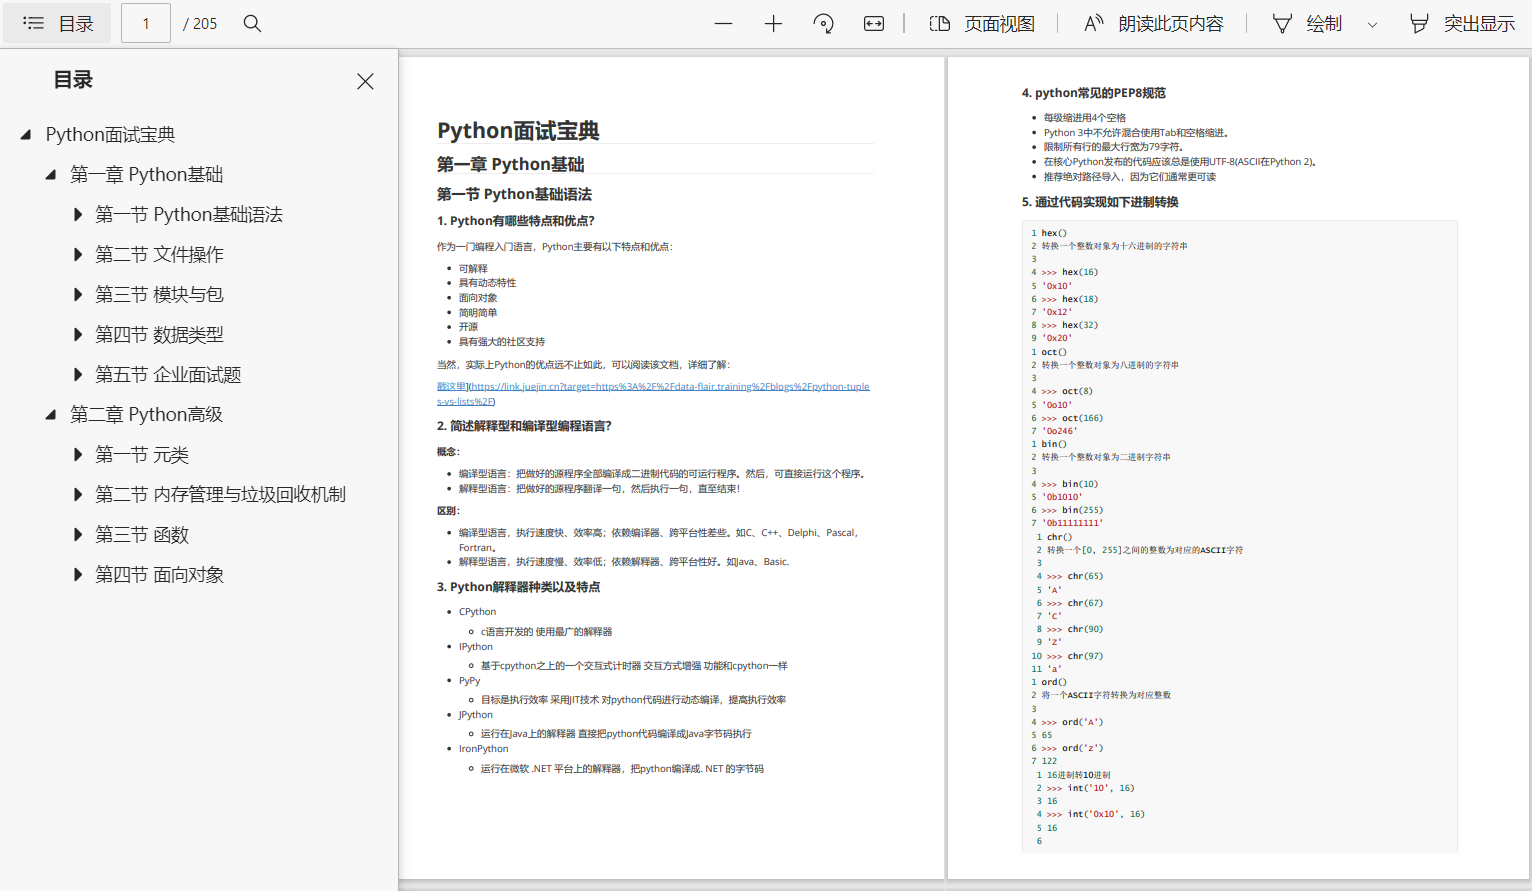This screenshot has width=1532, height=891.
Task: Click heading 2. 简述解释型和编译型编程语言?
Action: tap(524, 426)
